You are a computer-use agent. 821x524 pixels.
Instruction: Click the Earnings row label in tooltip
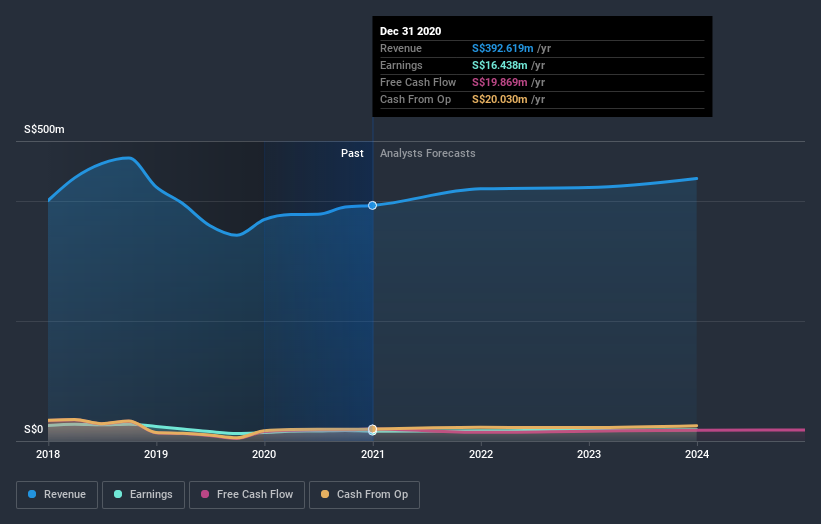point(401,65)
